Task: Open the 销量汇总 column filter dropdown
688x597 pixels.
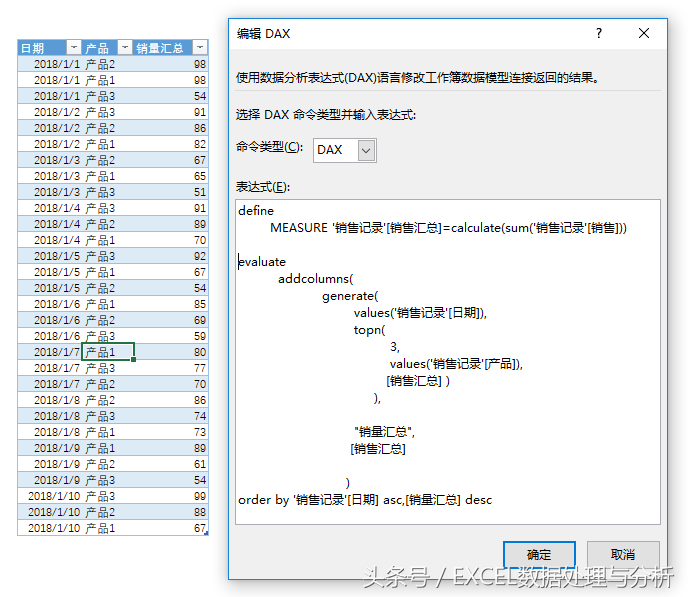Action: (200, 47)
